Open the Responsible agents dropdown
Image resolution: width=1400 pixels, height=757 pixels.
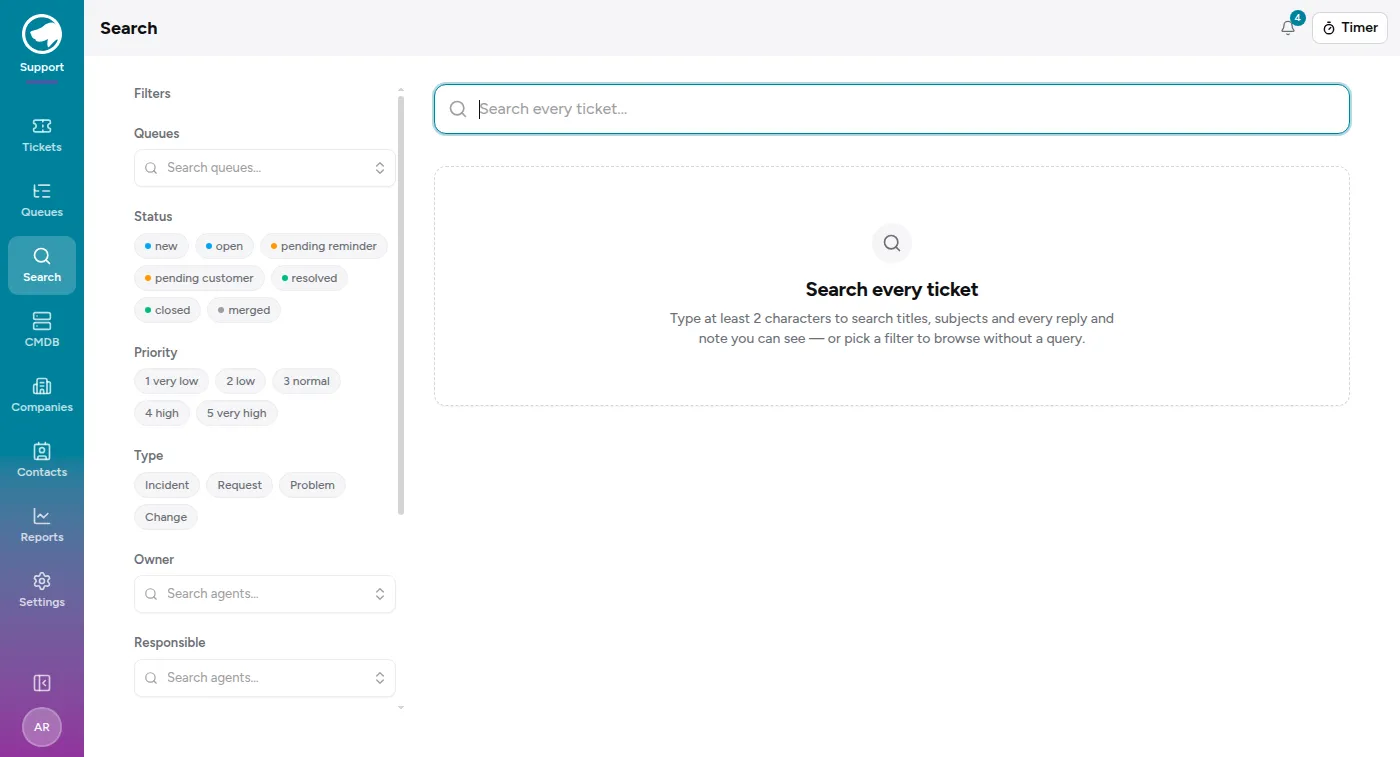[265, 678]
